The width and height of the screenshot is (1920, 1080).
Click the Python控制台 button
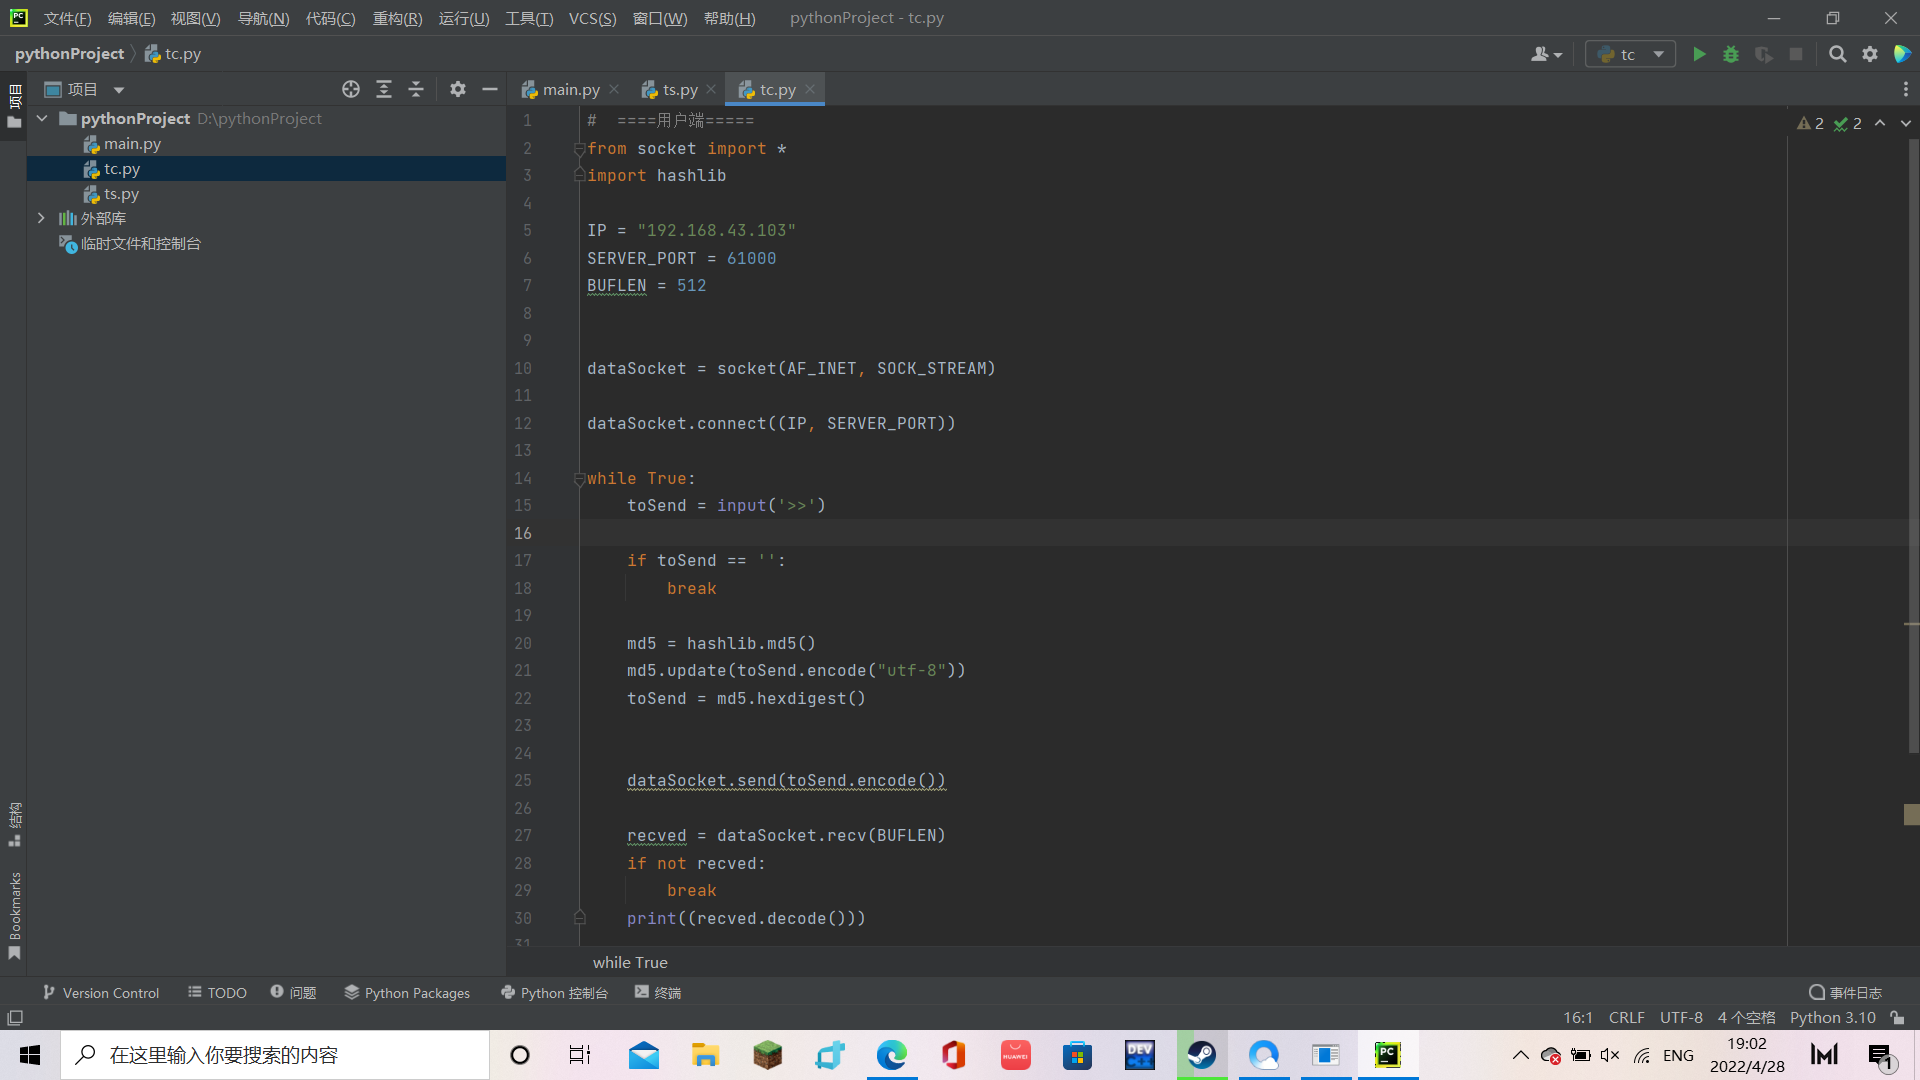(x=554, y=993)
